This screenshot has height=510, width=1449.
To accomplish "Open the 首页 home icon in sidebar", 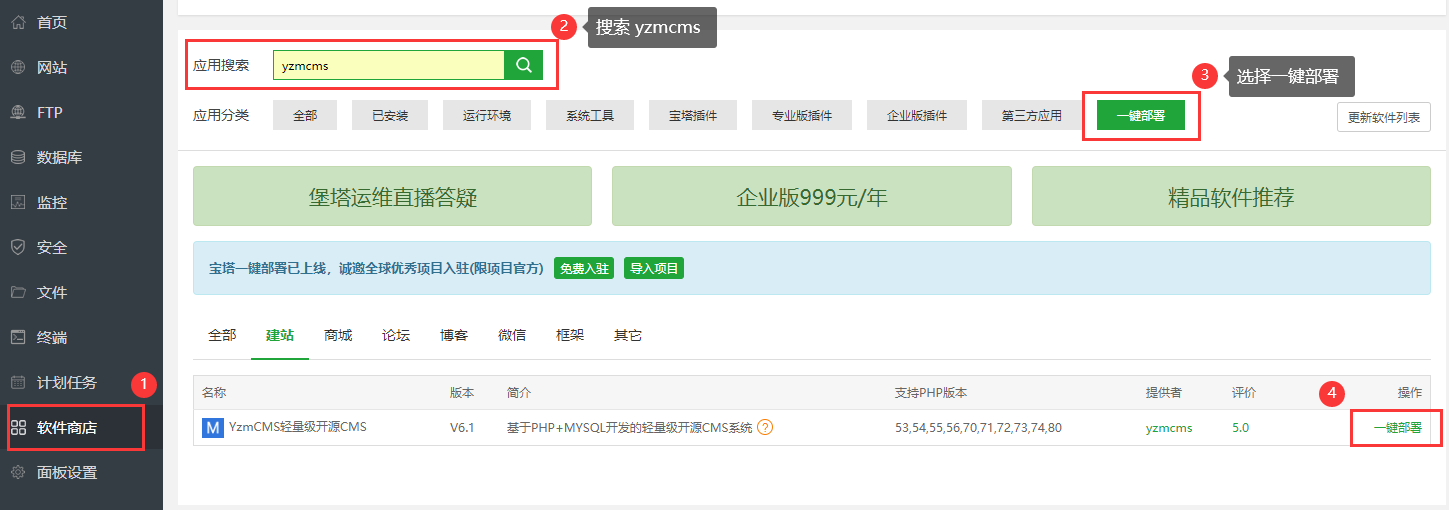I will point(18,22).
